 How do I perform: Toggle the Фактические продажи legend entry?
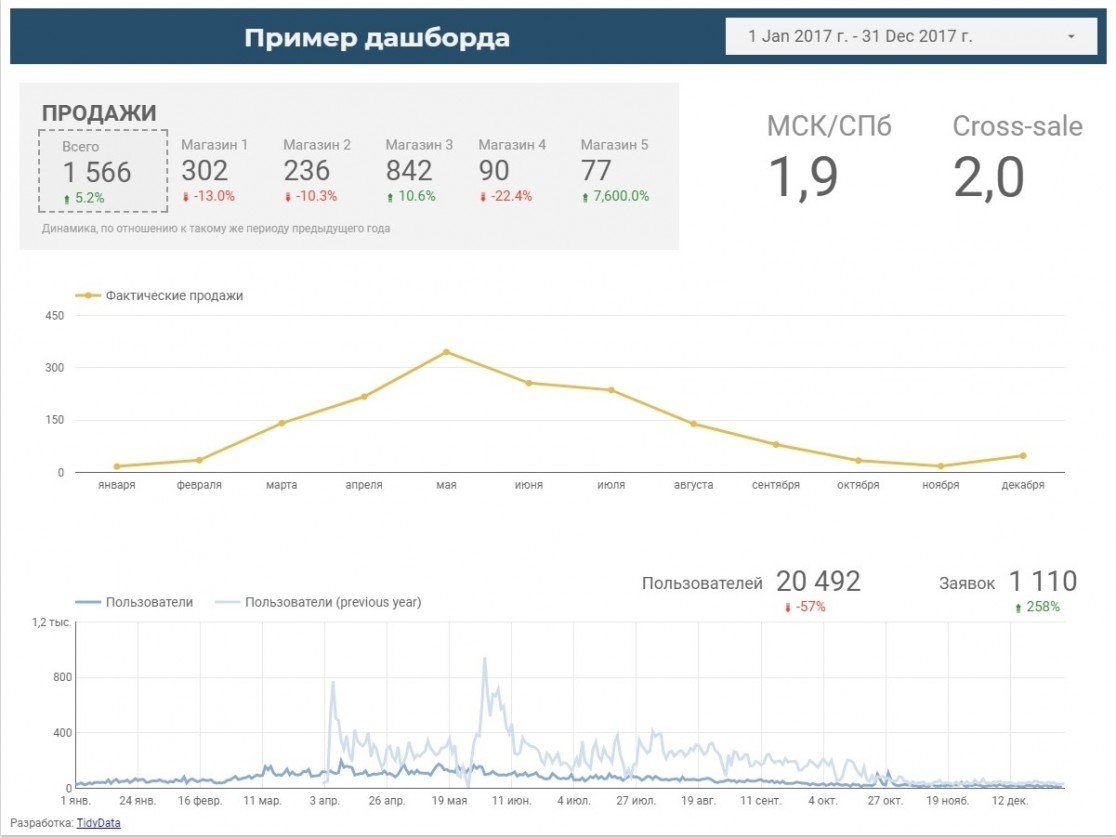[159, 295]
